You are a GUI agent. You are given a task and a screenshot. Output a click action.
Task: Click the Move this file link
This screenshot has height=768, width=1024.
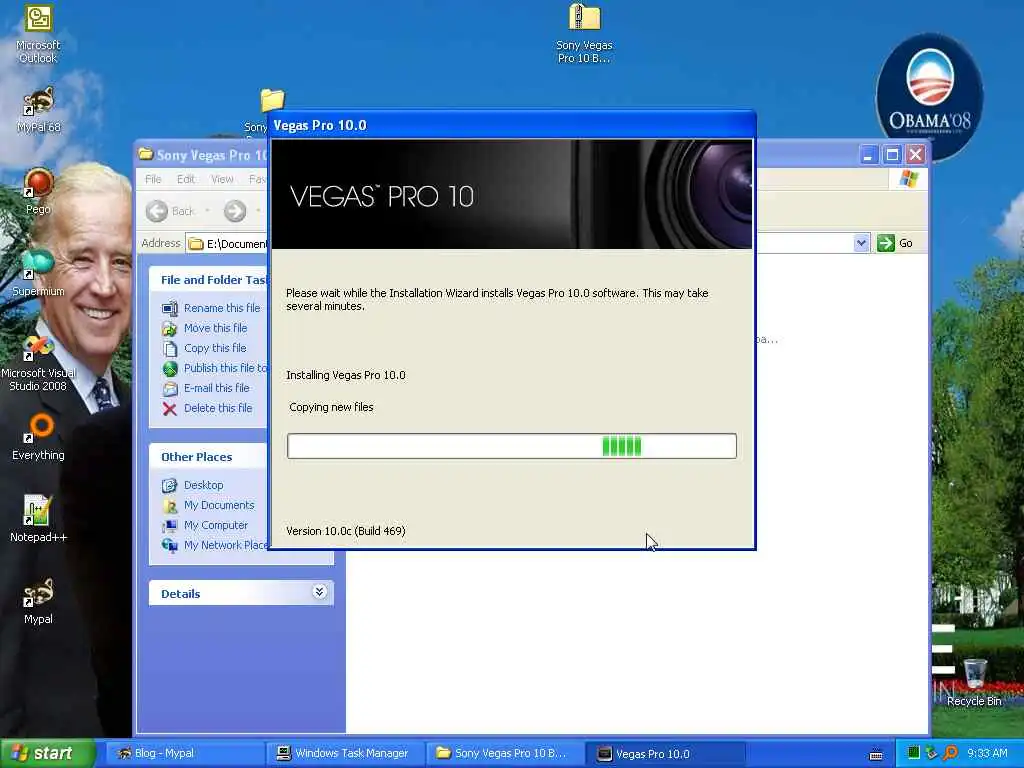216,328
